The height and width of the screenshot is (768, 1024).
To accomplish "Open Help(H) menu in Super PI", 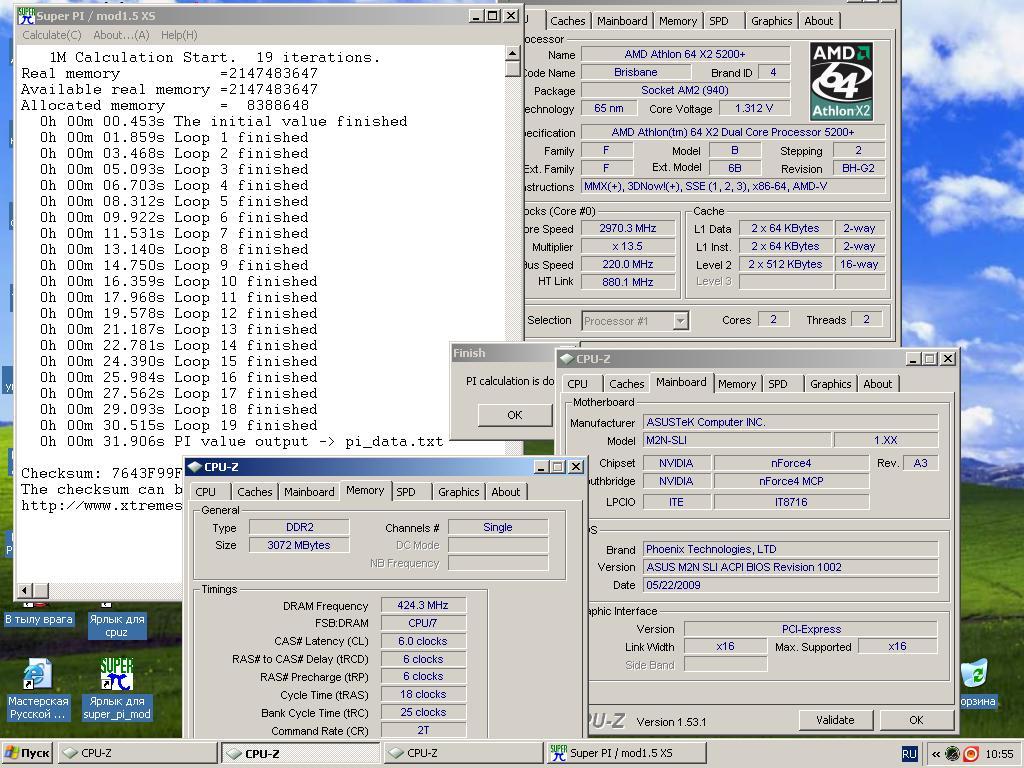I will (179, 35).
